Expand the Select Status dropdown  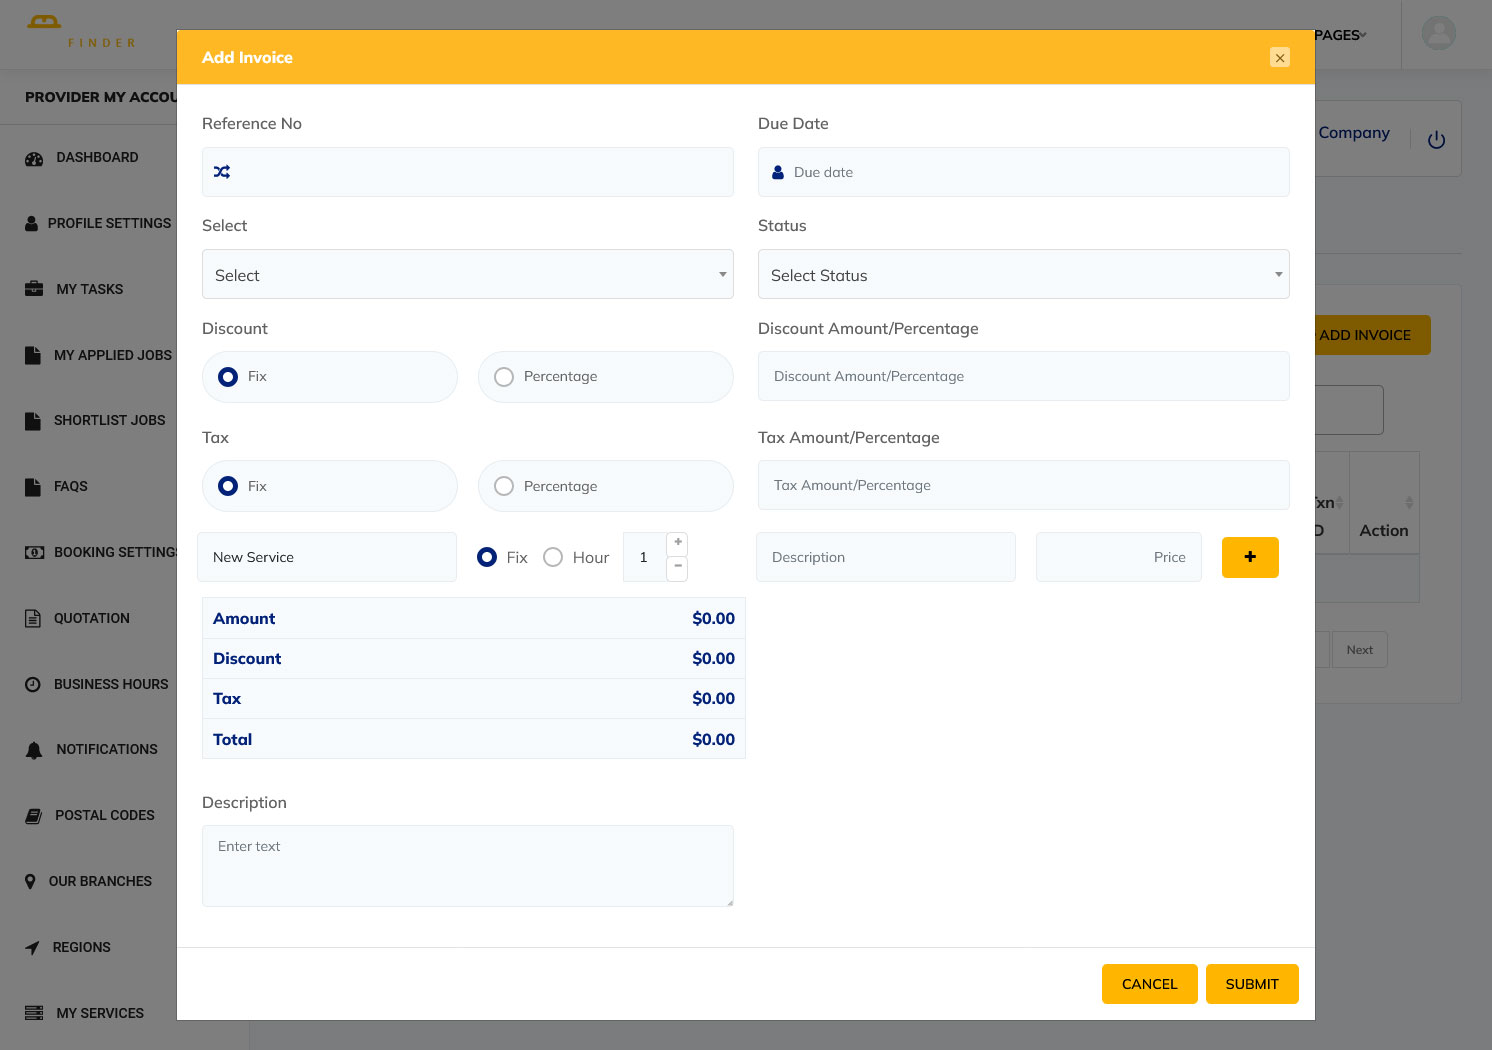coord(1022,275)
